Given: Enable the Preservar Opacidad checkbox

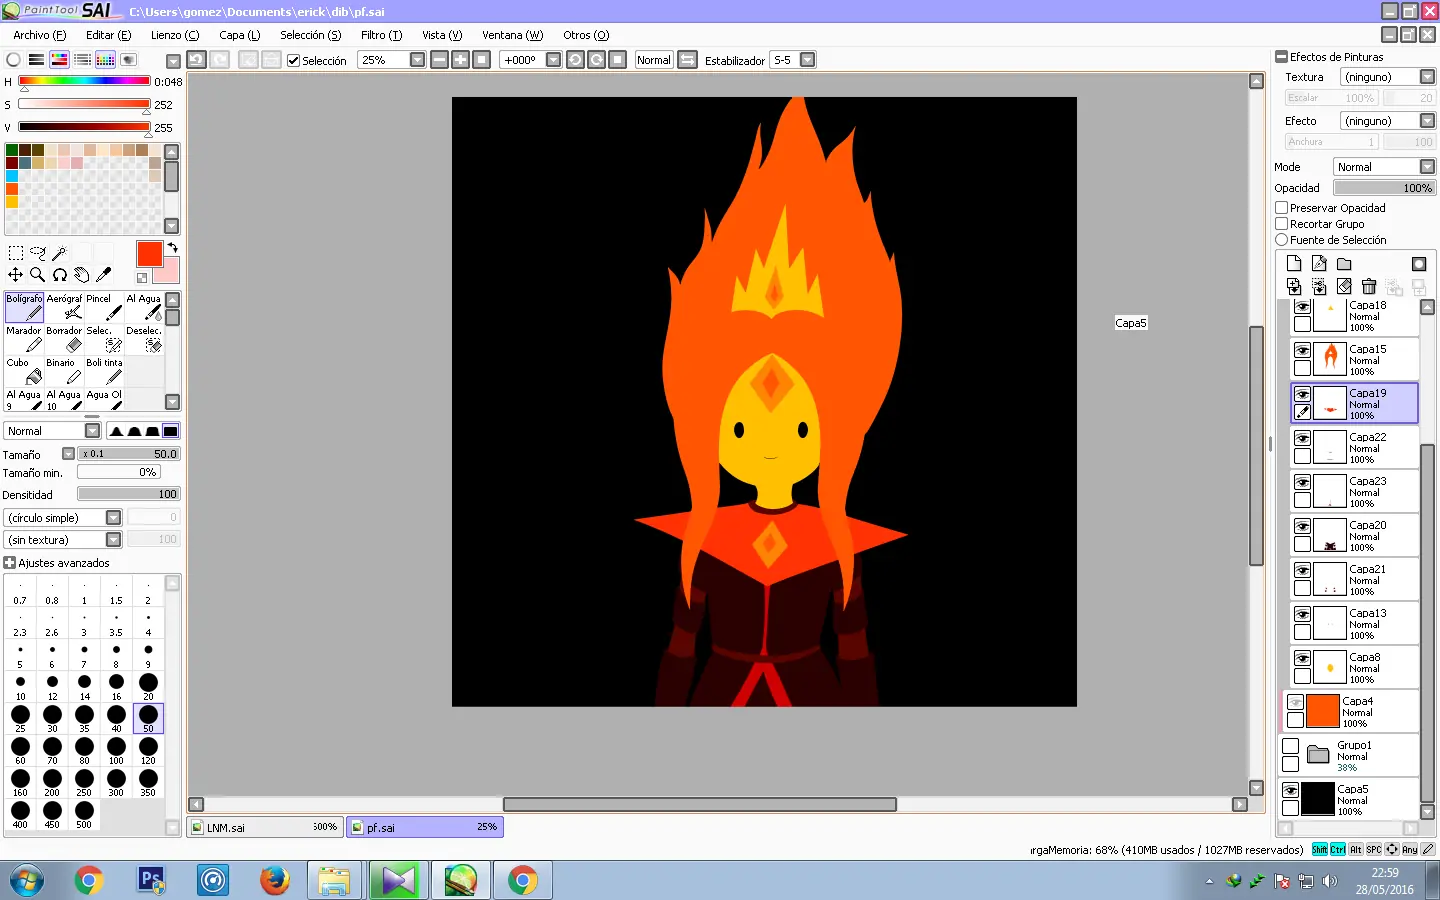Looking at the screenshot, I should point(1282,208).
